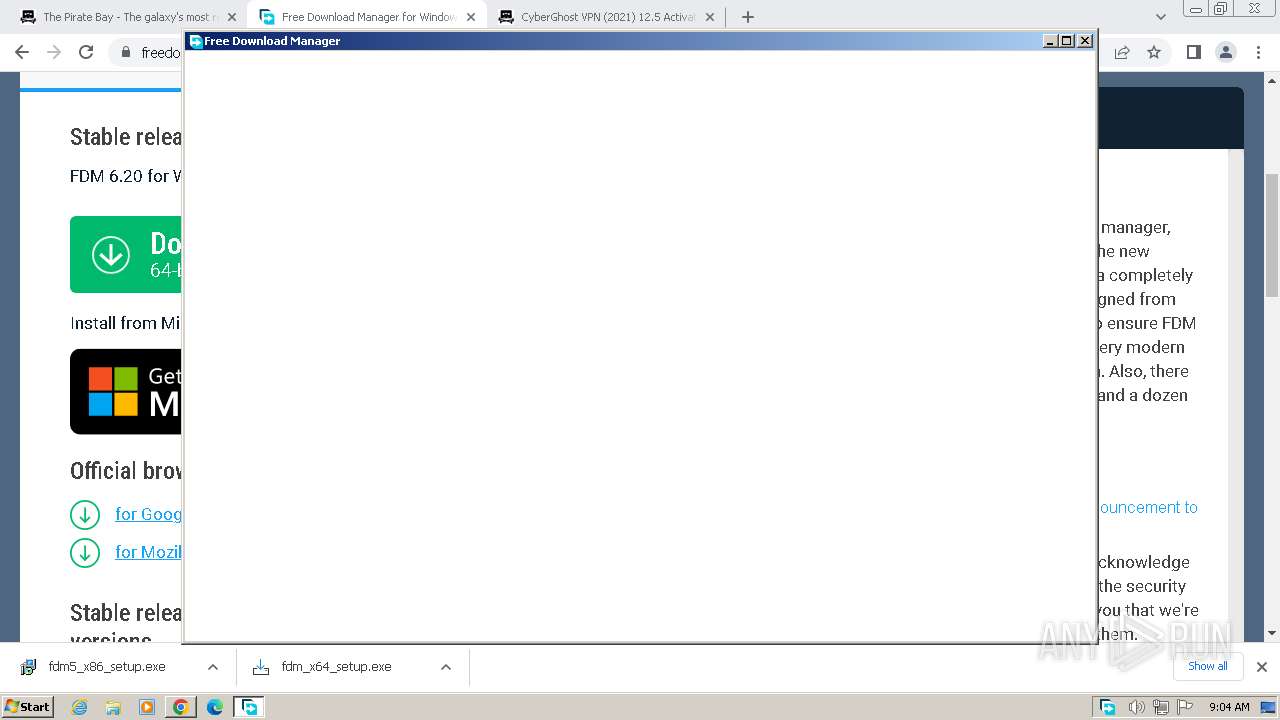
Task: Expand options for fdm_x64_setup.exe
Action: coord(446,667)
